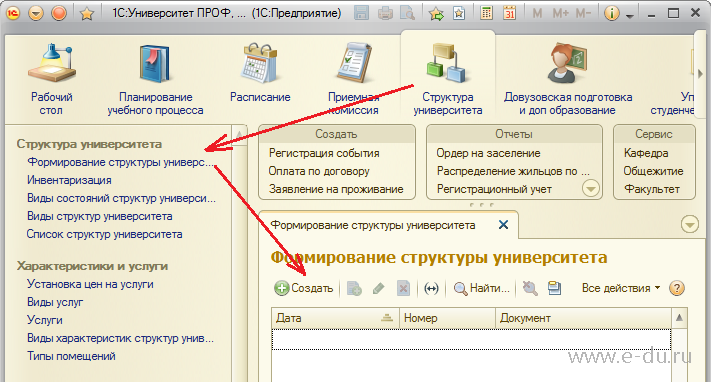The width and height of the screenshot is (711, 382).
Task: Click Регистрация события in Создать panel
Action: pos(324,153)
